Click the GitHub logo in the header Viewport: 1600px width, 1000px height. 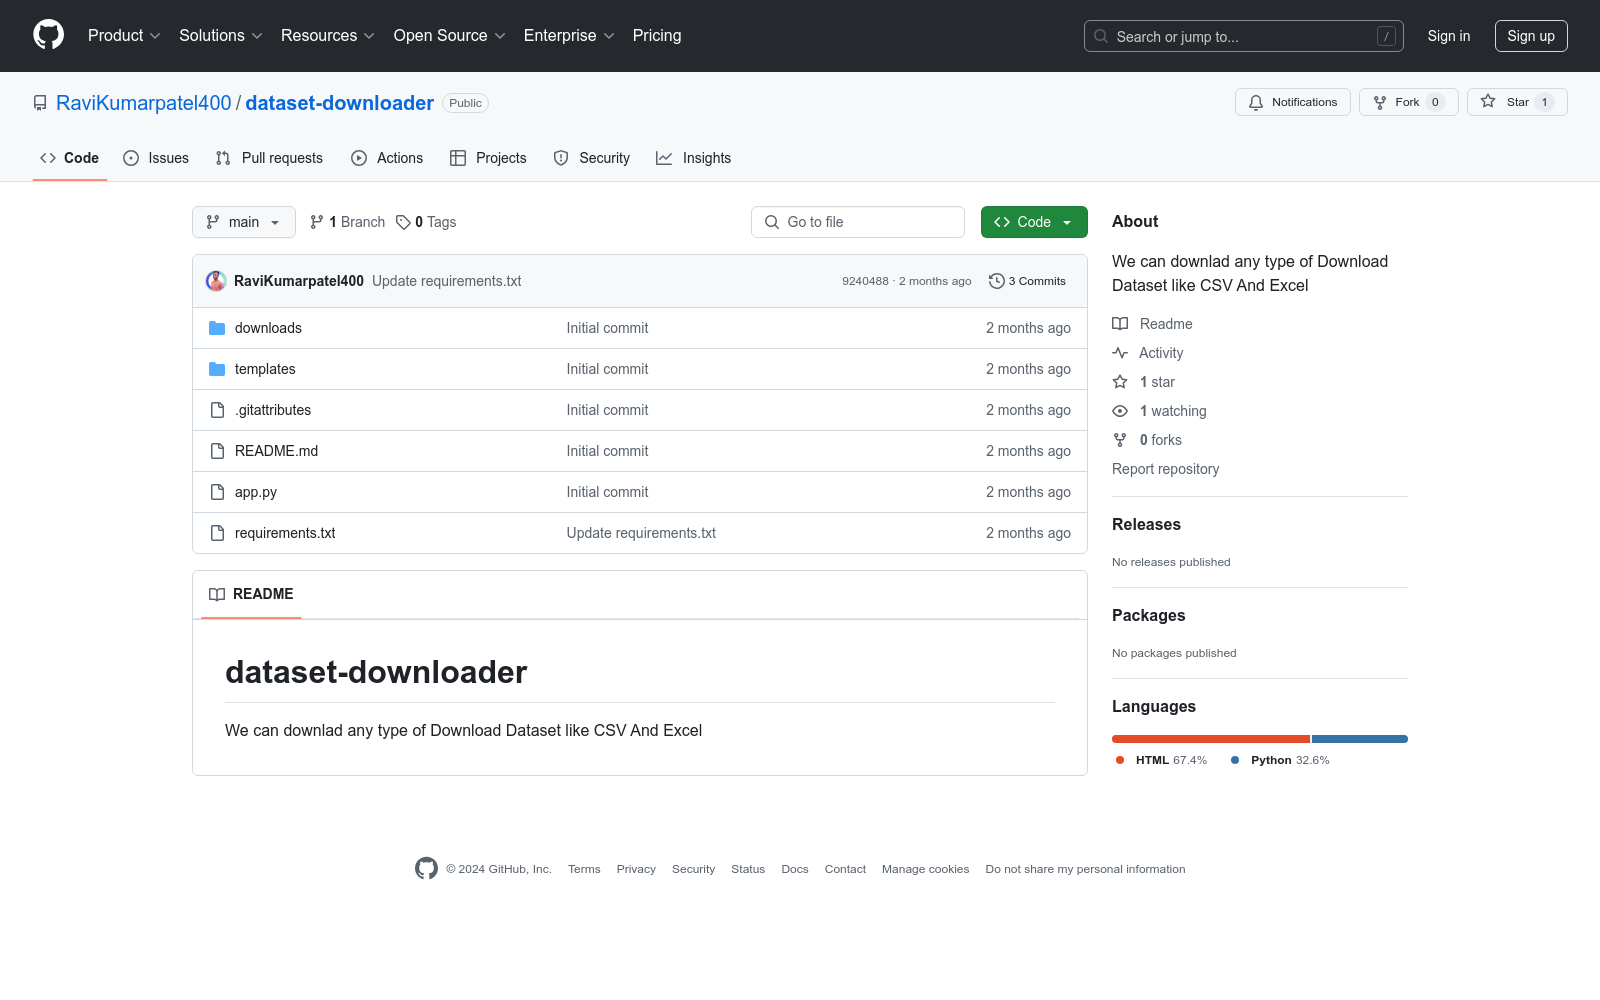[48, 35]
